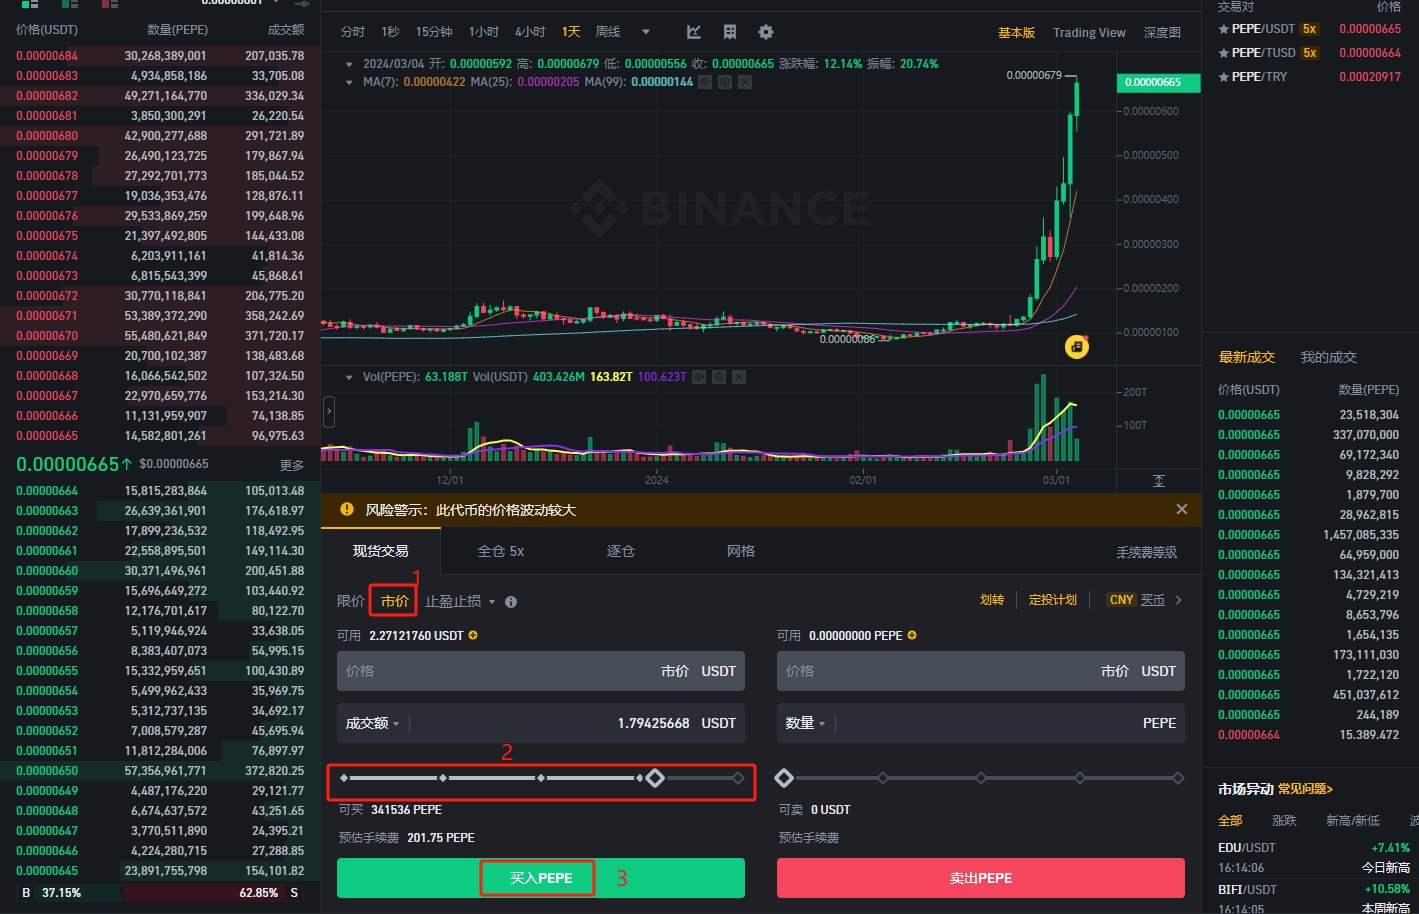Viewport: 1419px width, 914px height.
Task: Set sell slider to the 50% point
Action: point(981,778)
